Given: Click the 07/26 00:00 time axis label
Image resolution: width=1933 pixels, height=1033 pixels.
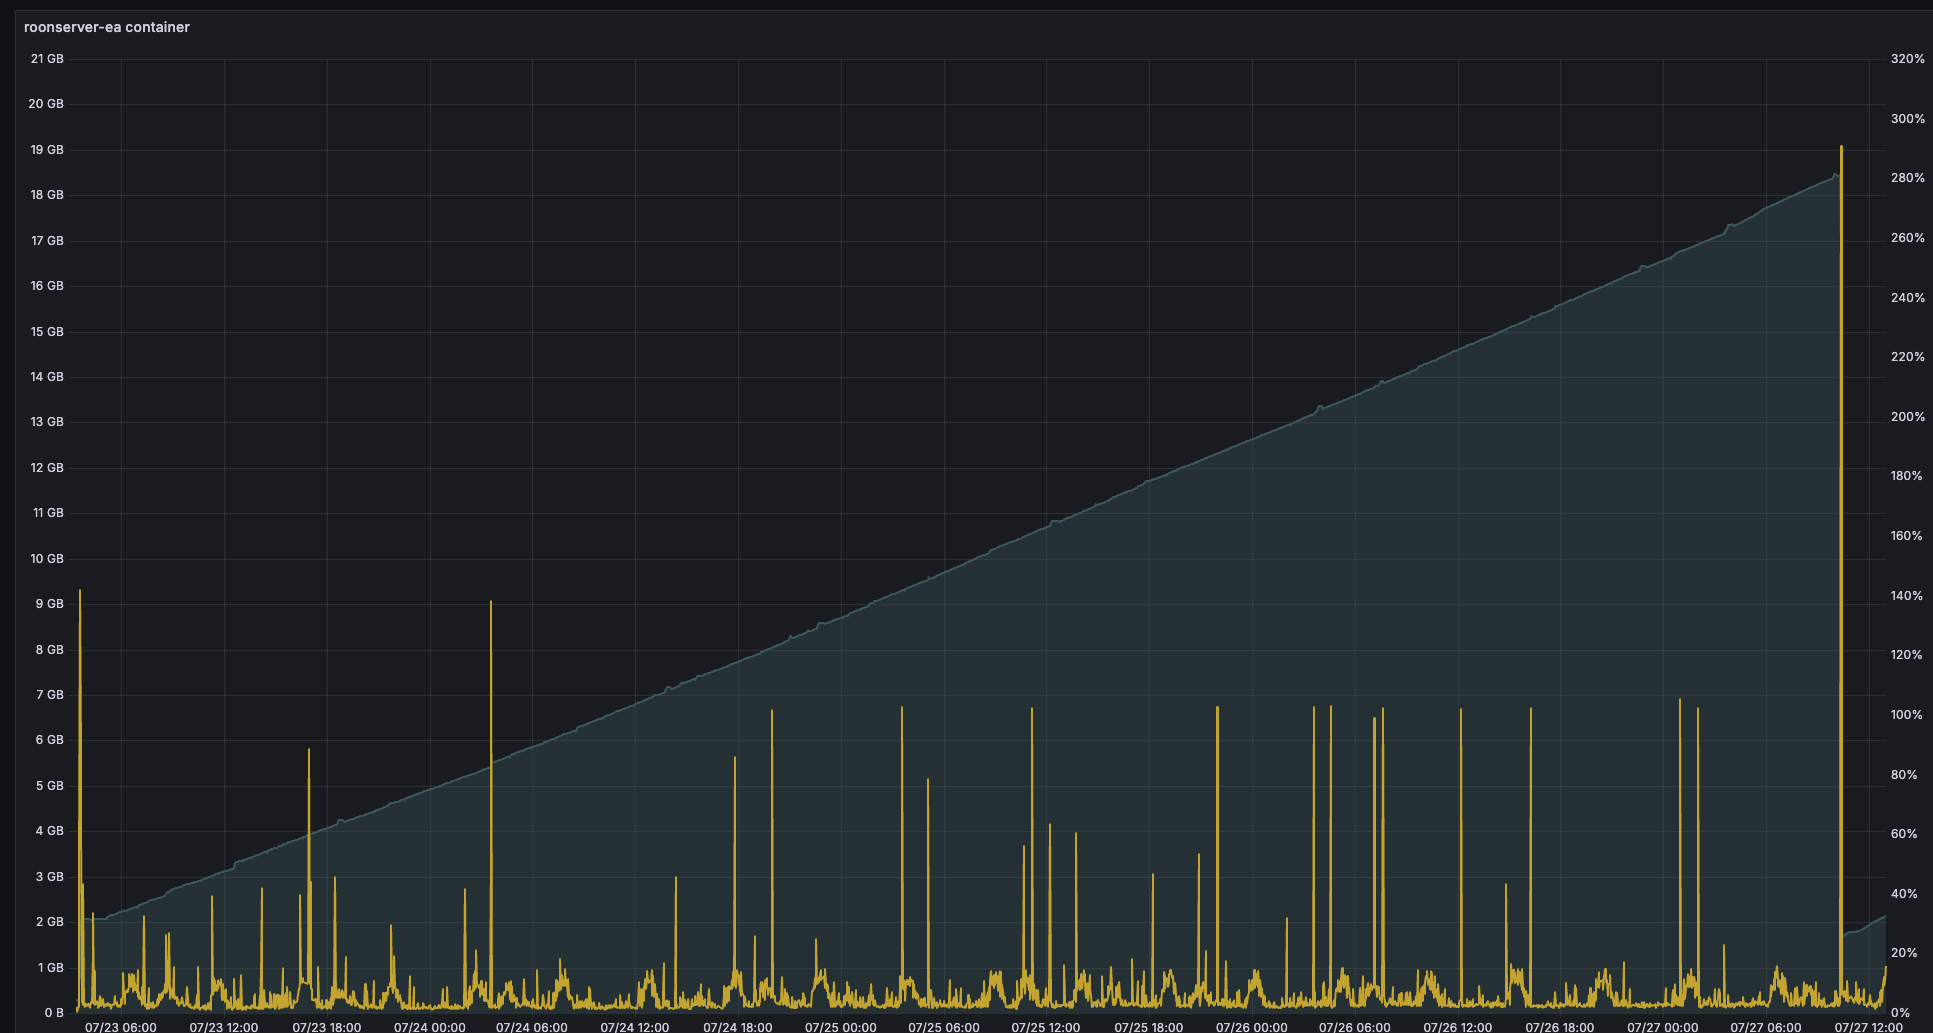Looking at the screenshot, I should coord(1251,1026).
